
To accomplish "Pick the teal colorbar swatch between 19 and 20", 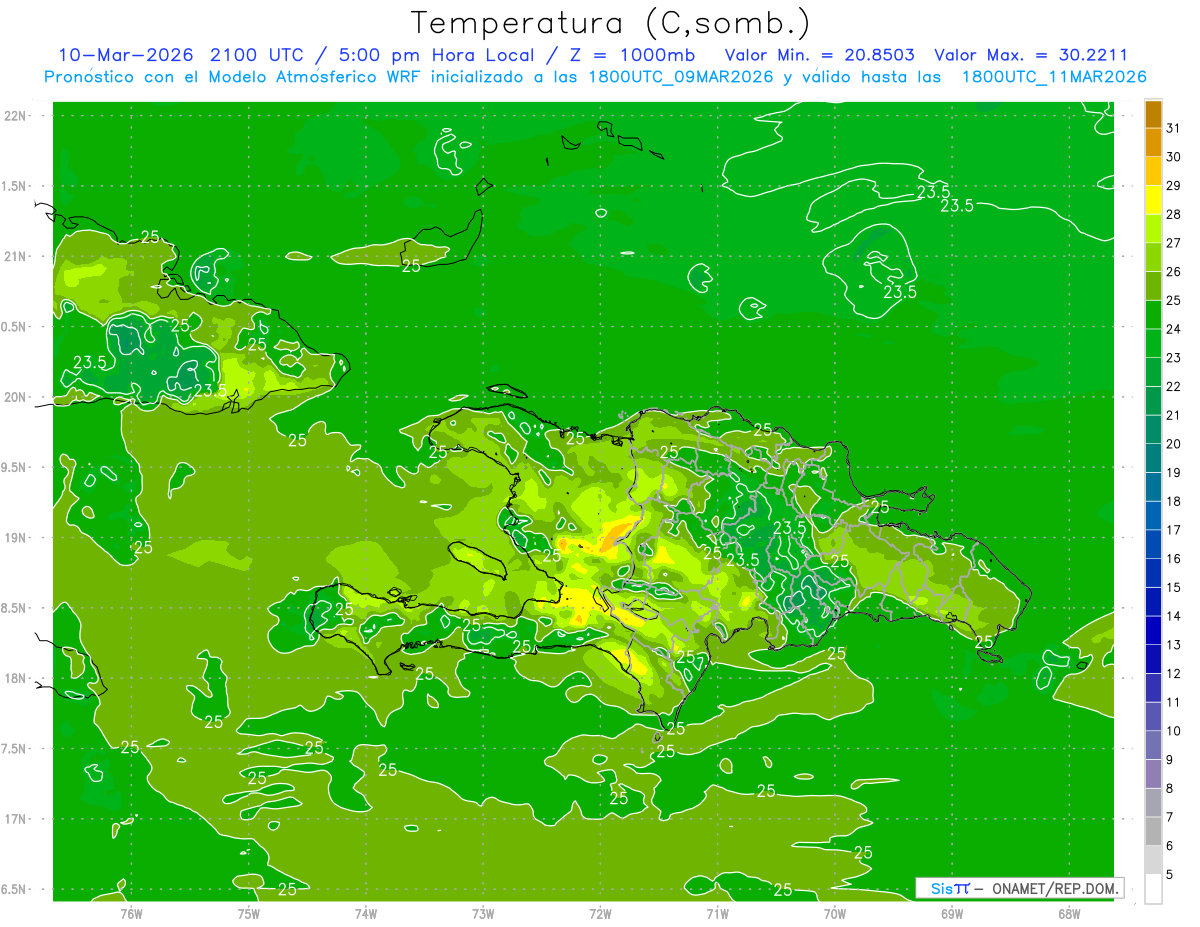I will [1153, 458].
